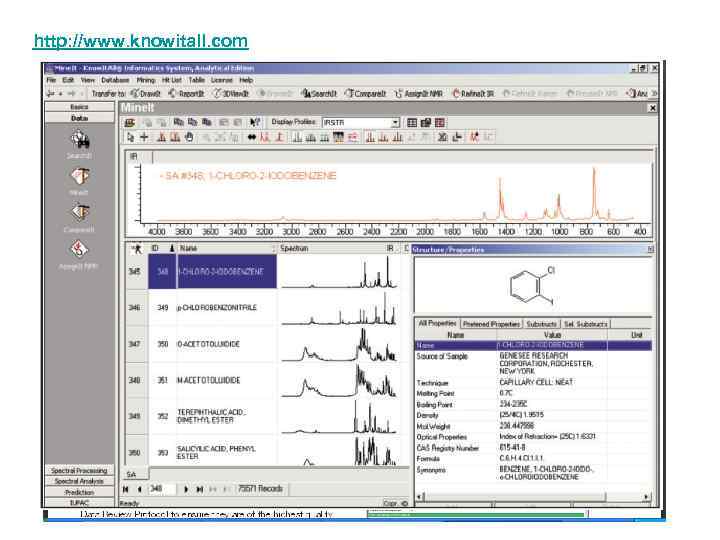Expand the Spectral Processing section
This screenshot has height=540, width=720.
coord(79,471)
